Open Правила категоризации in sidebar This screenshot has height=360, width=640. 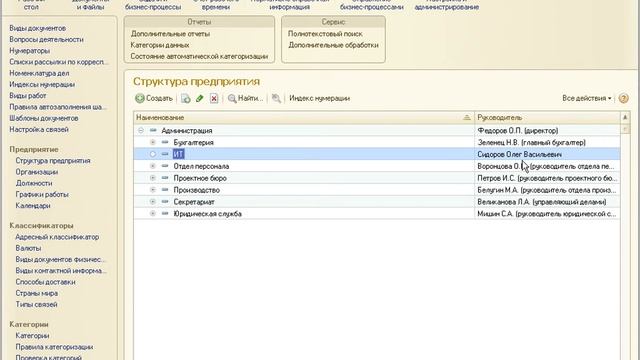pos(54,347)
